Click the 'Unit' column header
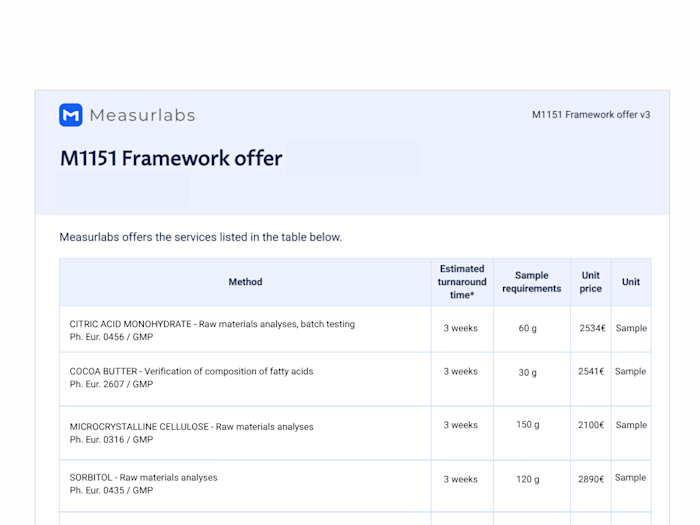 (x=631, y=282)
